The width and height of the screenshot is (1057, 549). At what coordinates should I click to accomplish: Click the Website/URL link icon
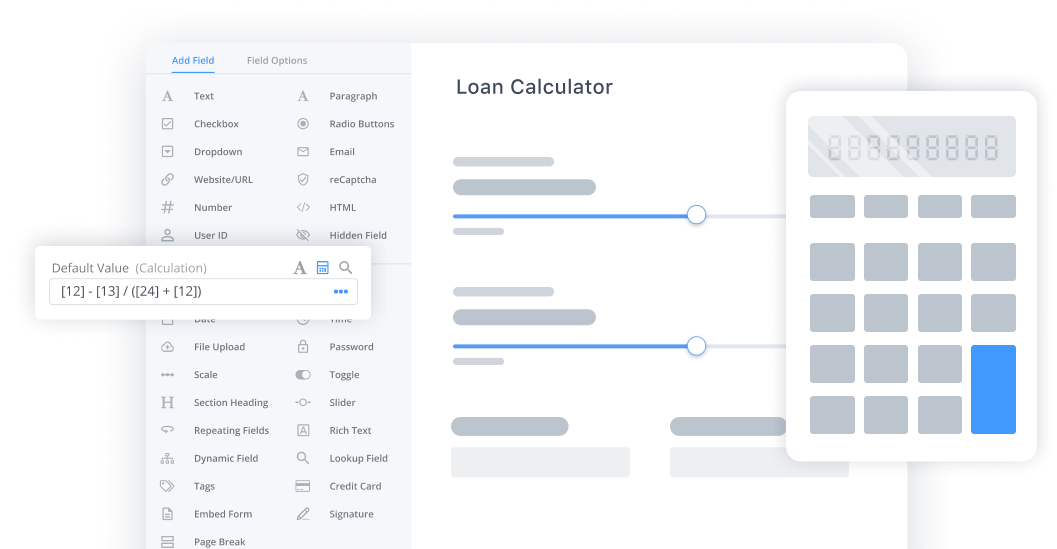click(x=167, y=179)
